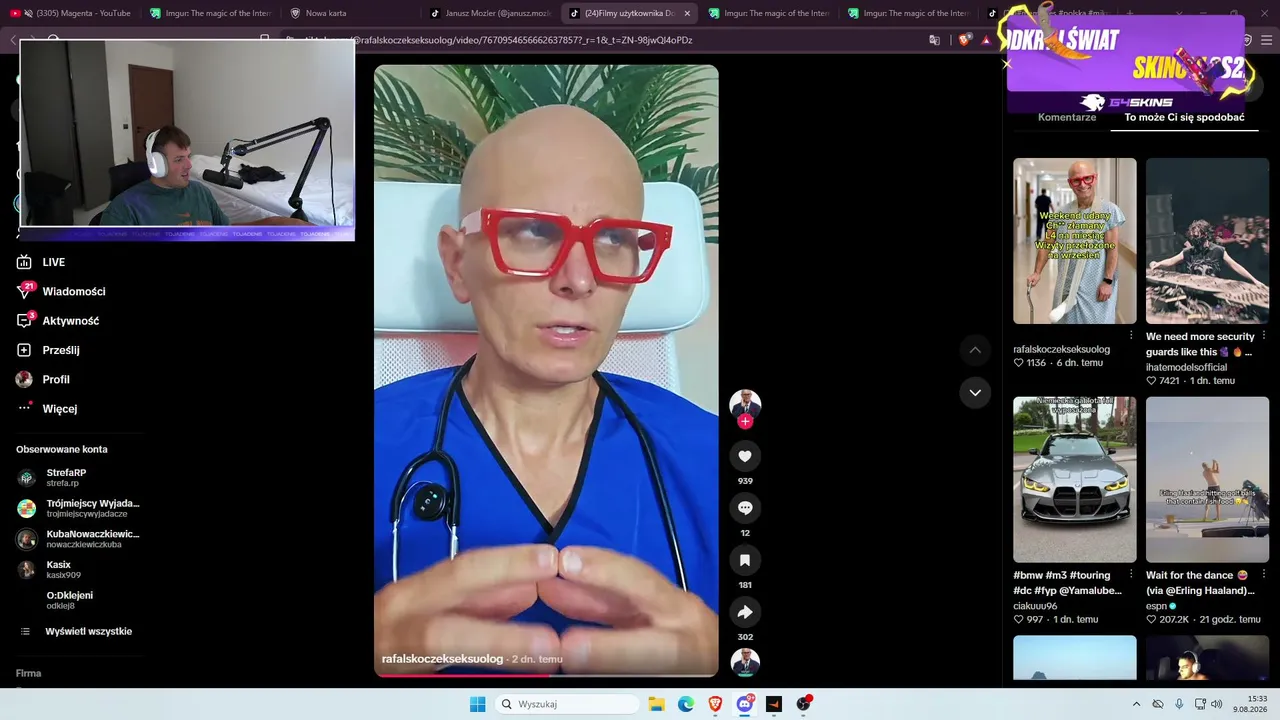Screen dimensions: 1280x720
Task: Follow the creator with the red plus badge
Action: click(x=745, y=421)
